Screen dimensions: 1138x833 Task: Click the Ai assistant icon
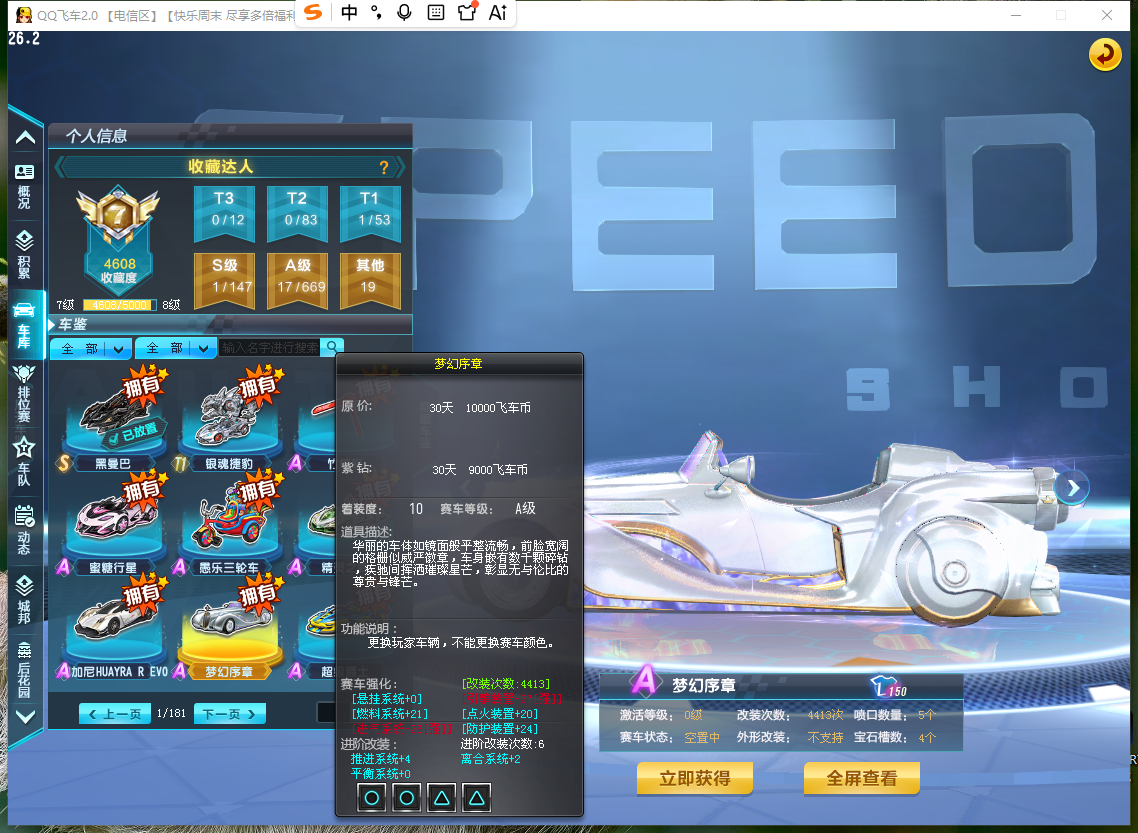click(x=498, y=12)
